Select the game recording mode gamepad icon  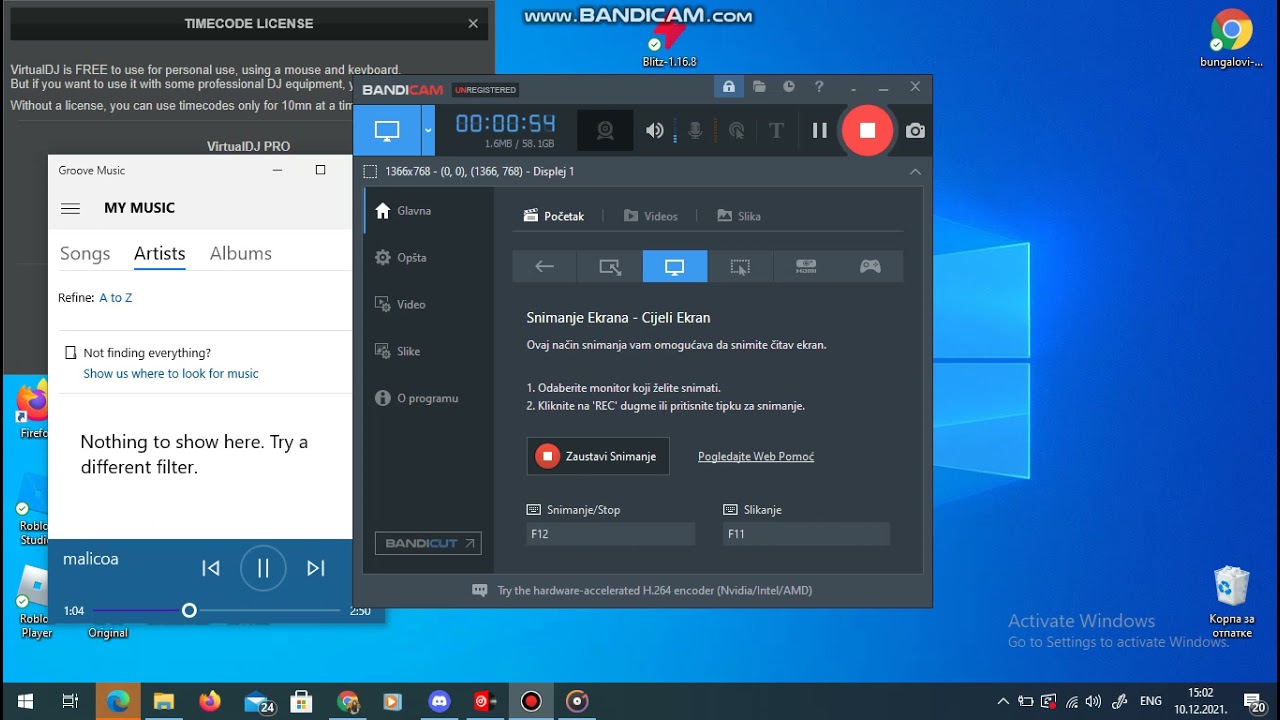pos(871,267)
